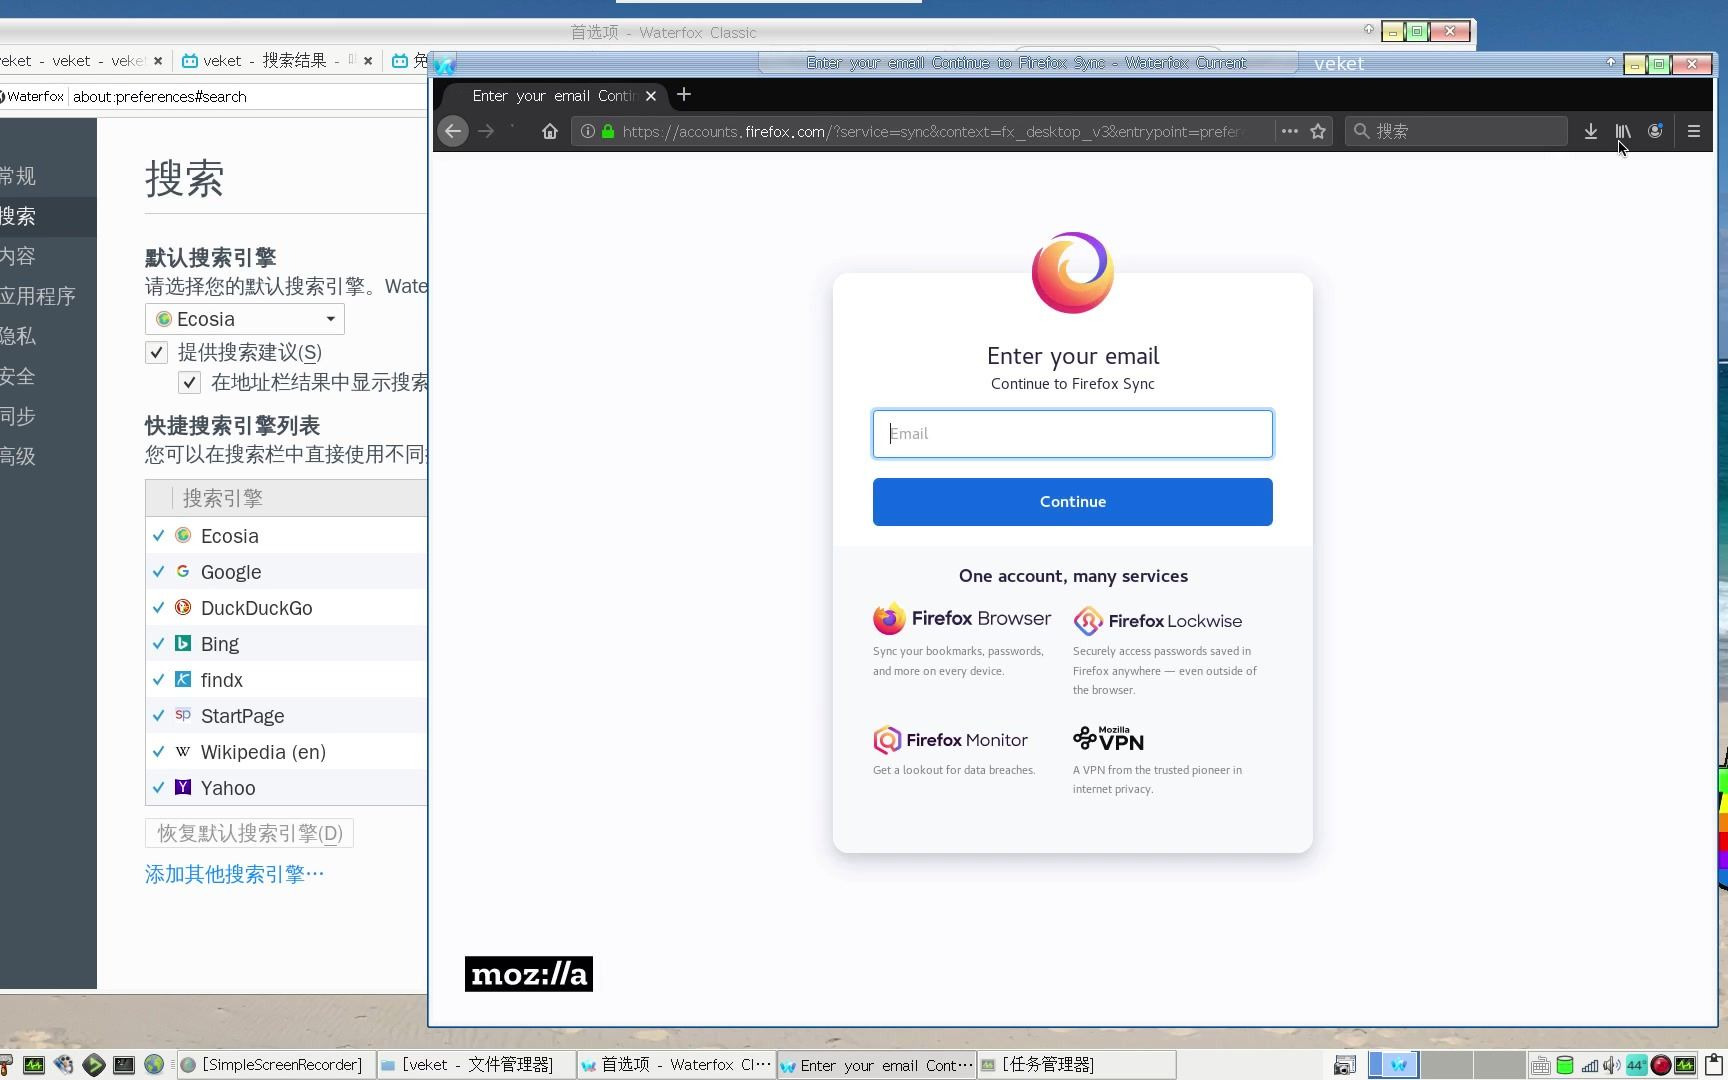Click the green play arrow launcher icon
Screen dimensions: 1728x1080
94,1065
